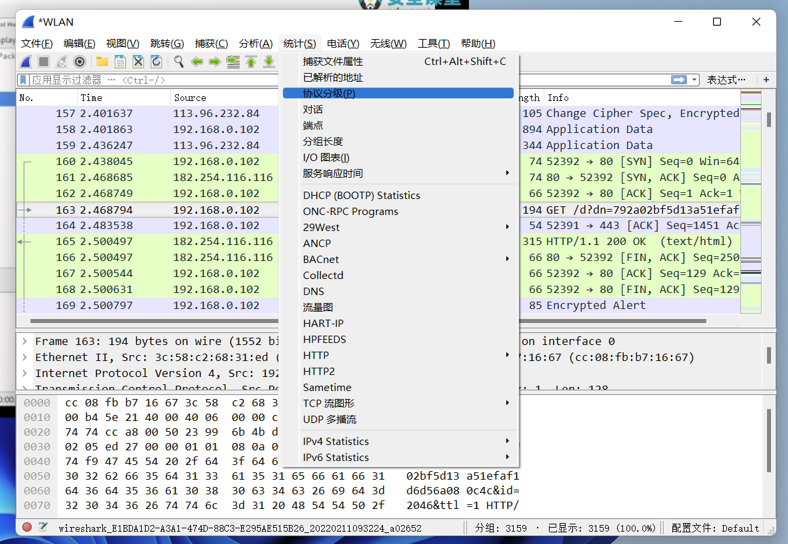Restart the current capture
The image size is (788, 544).
61,62
